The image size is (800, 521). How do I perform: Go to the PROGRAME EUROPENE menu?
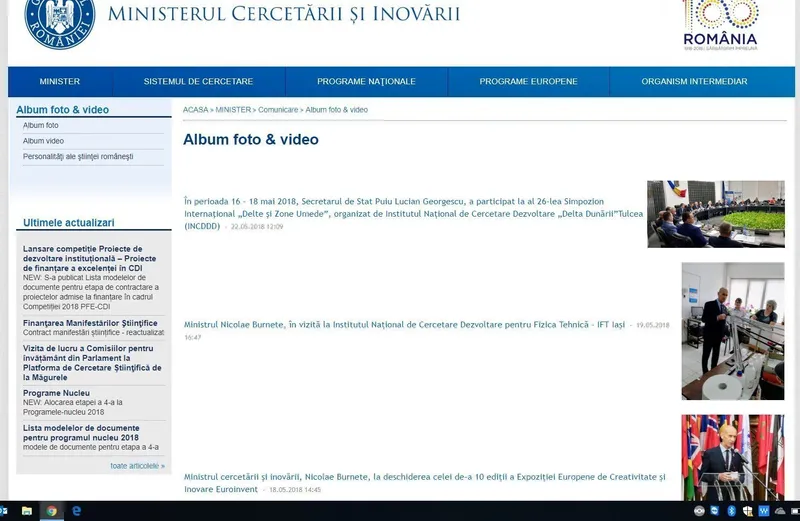tap(528, 82)
